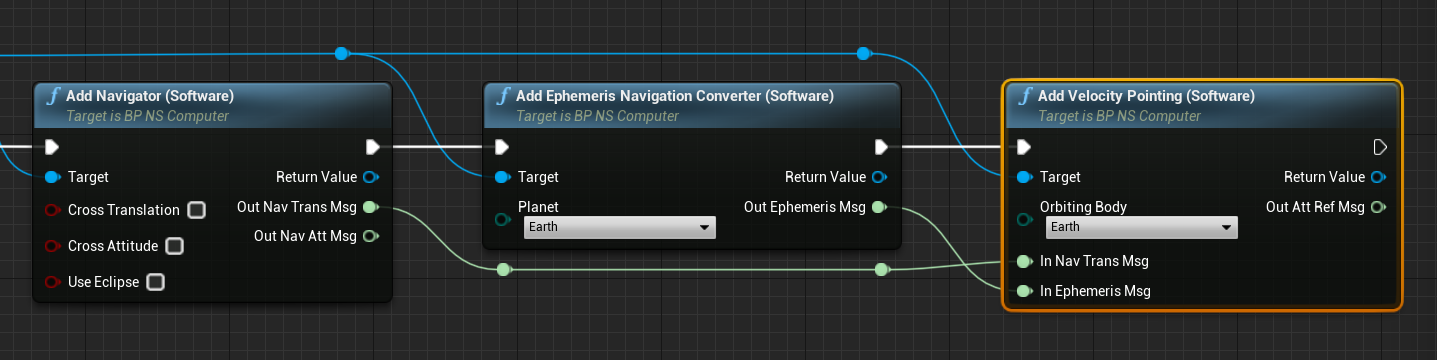This screenshot has width=1437, height=360.
Task: Select Add Navigator node title
Action: pyautogui.click(x=150, y=96)
